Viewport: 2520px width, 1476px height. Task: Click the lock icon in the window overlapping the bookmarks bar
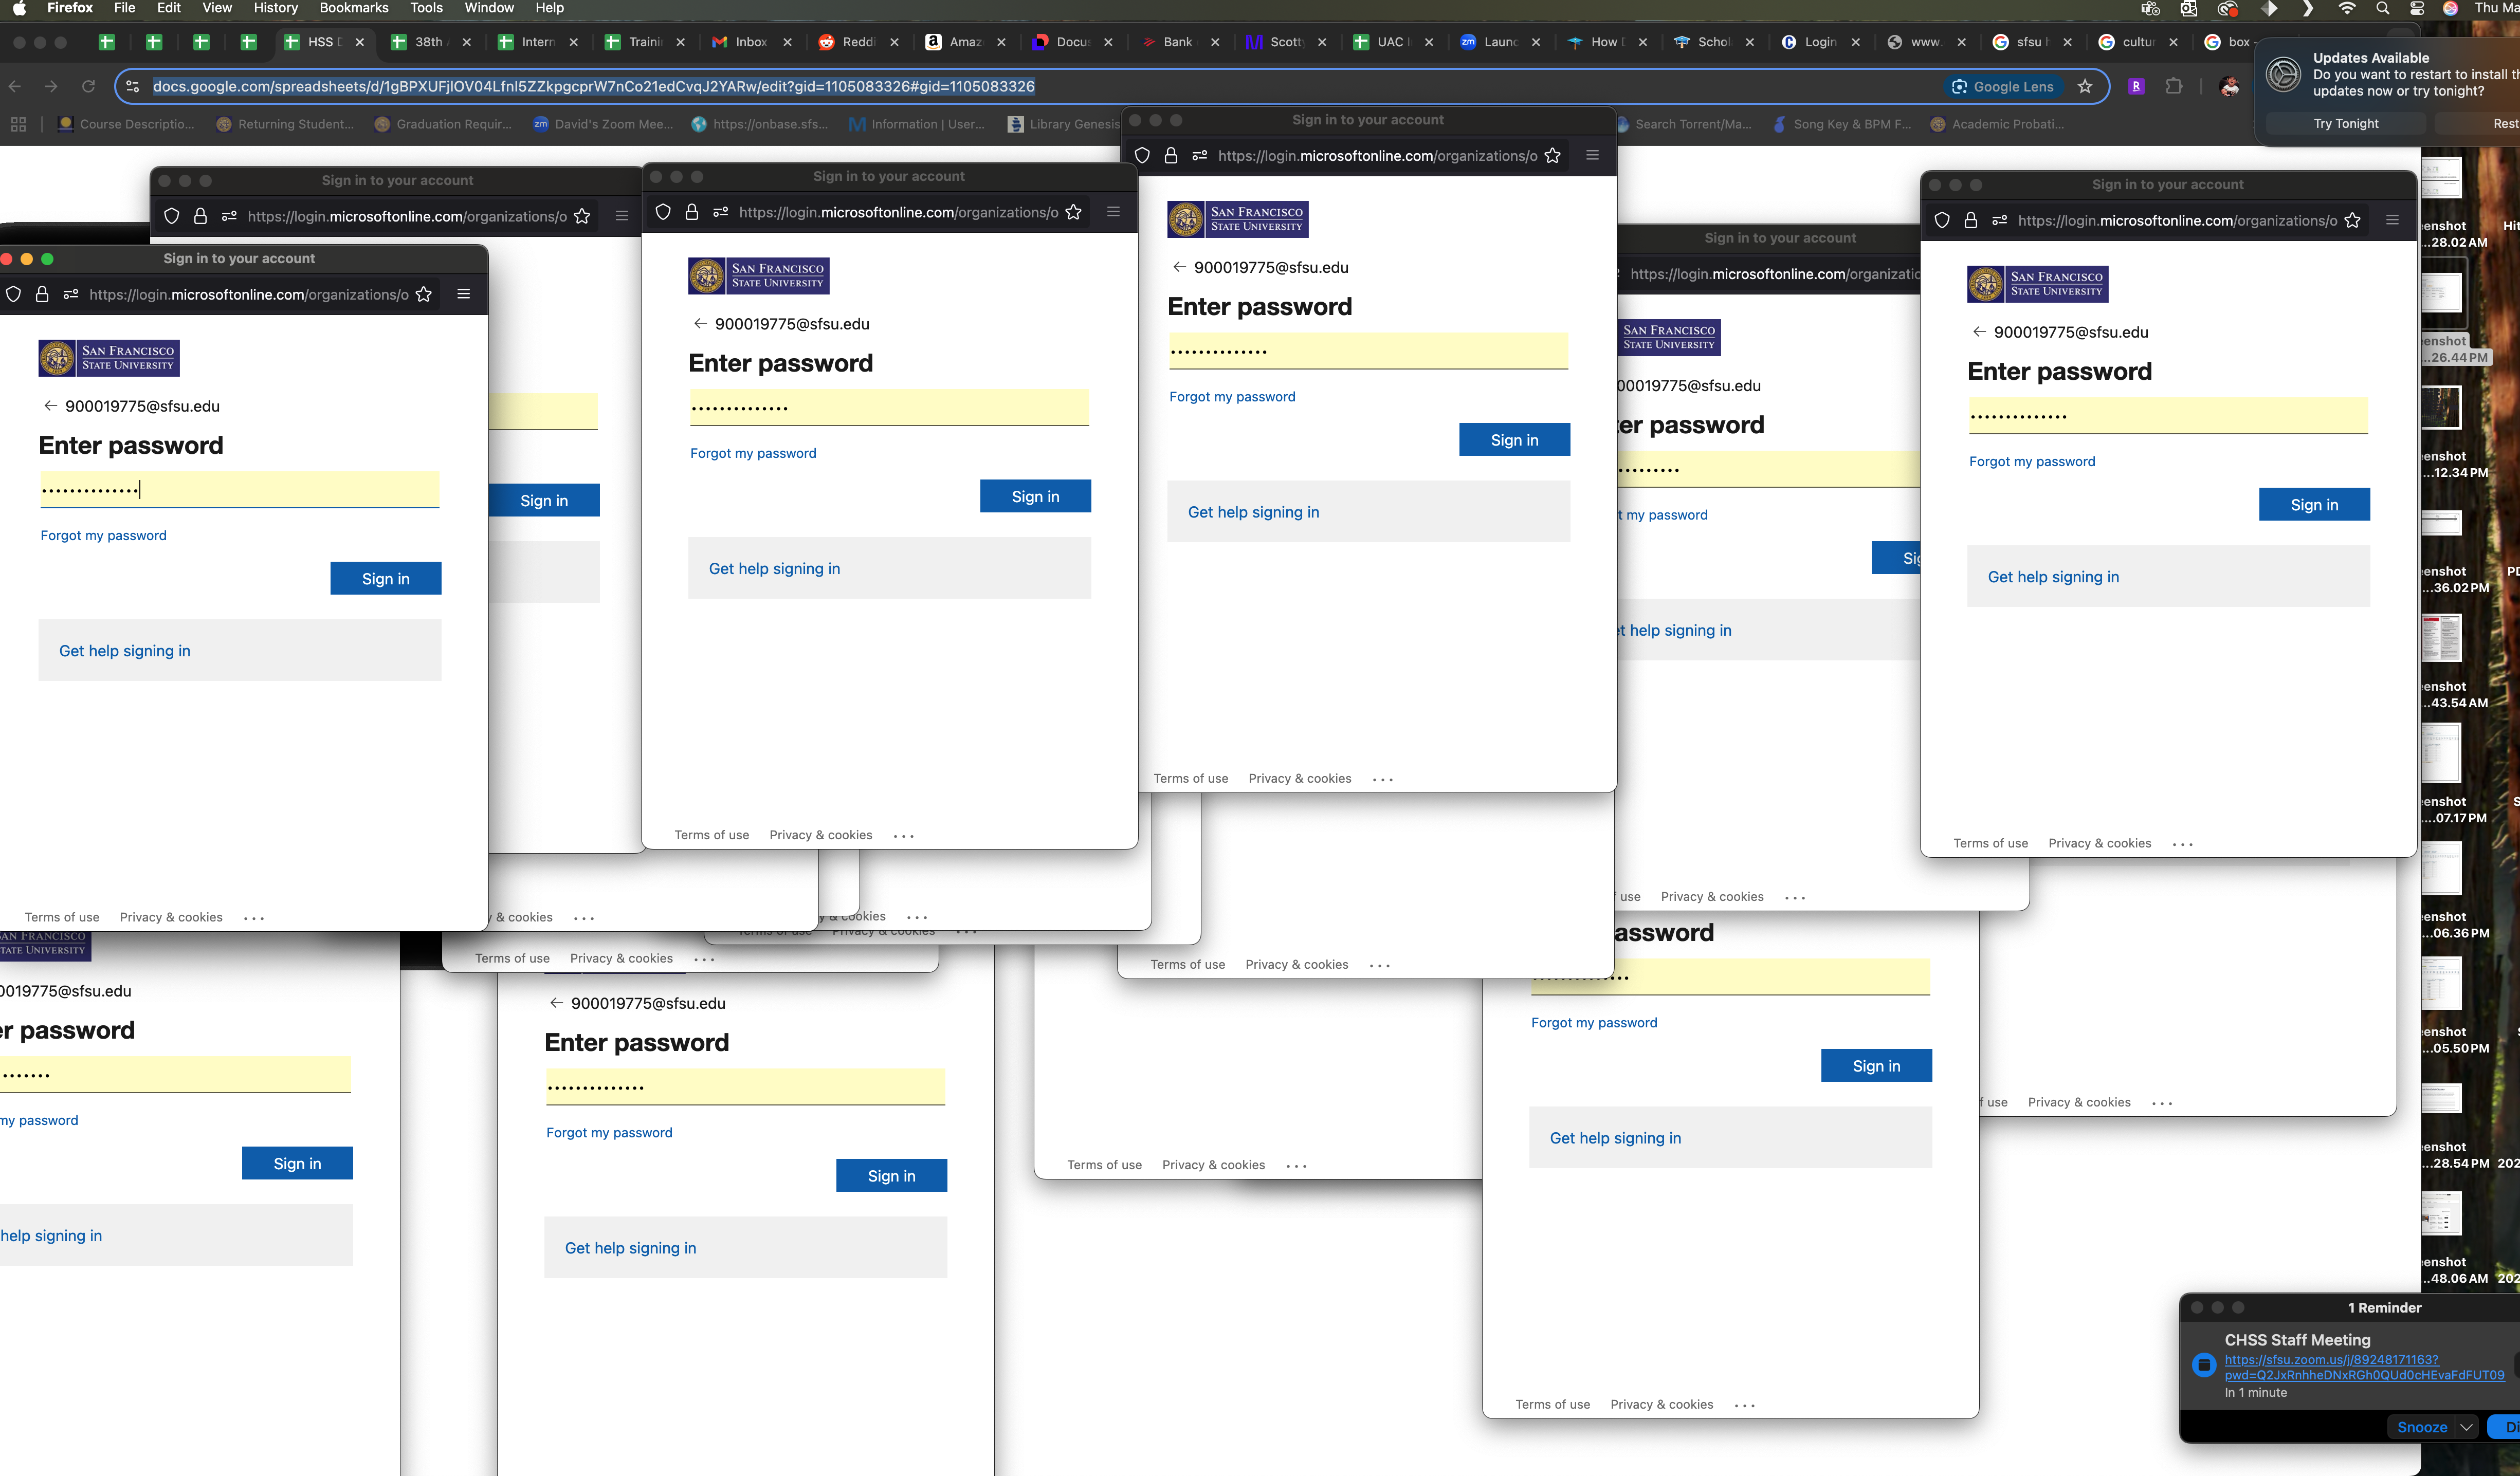click(1171, 156)
